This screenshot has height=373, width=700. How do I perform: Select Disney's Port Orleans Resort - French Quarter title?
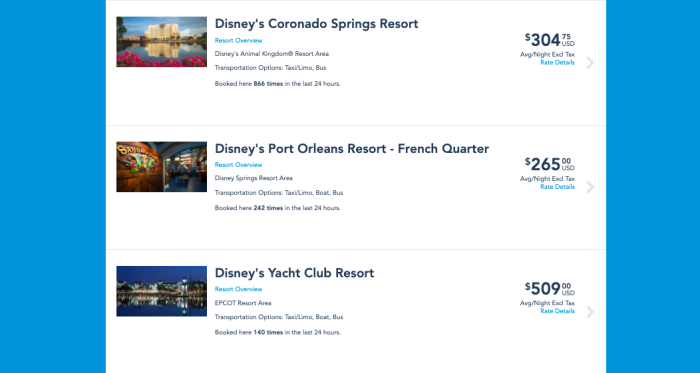coord(352,149)
